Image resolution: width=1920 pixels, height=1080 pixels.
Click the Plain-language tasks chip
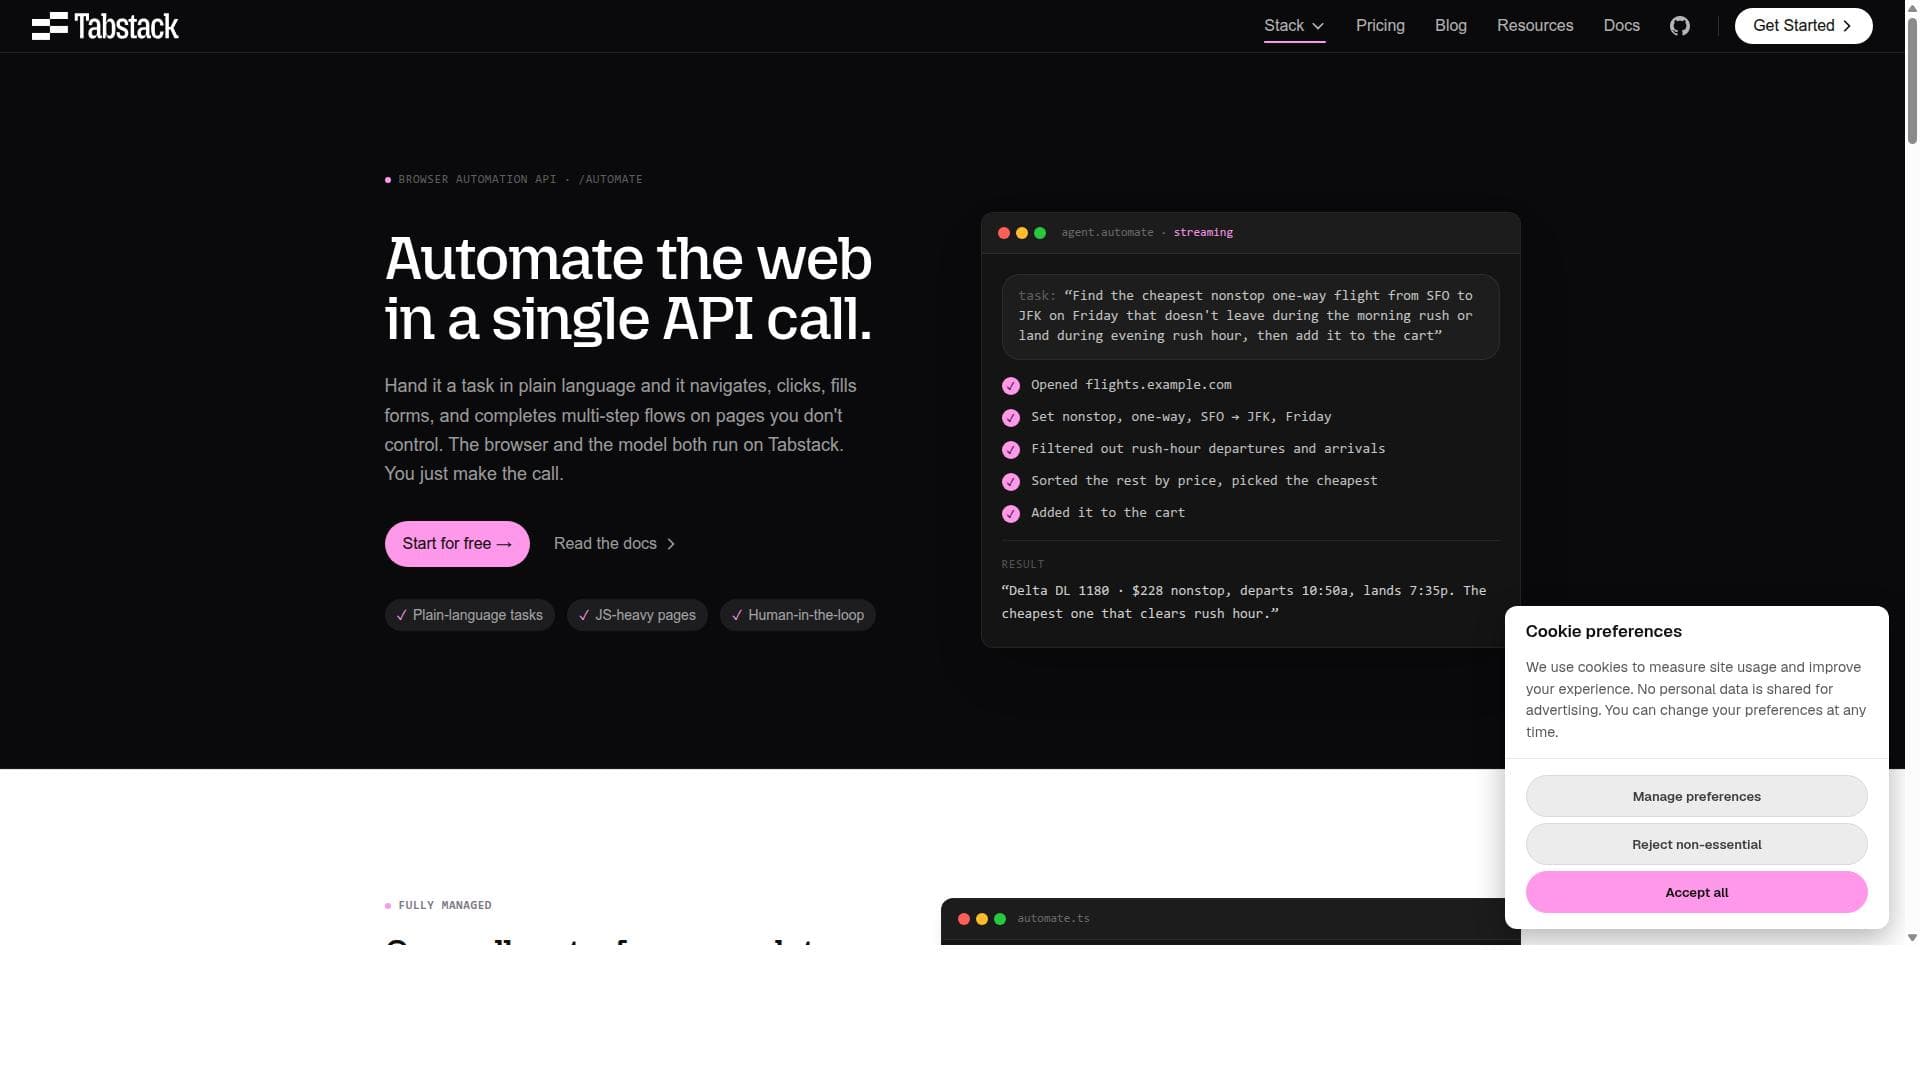click(469, 615)
